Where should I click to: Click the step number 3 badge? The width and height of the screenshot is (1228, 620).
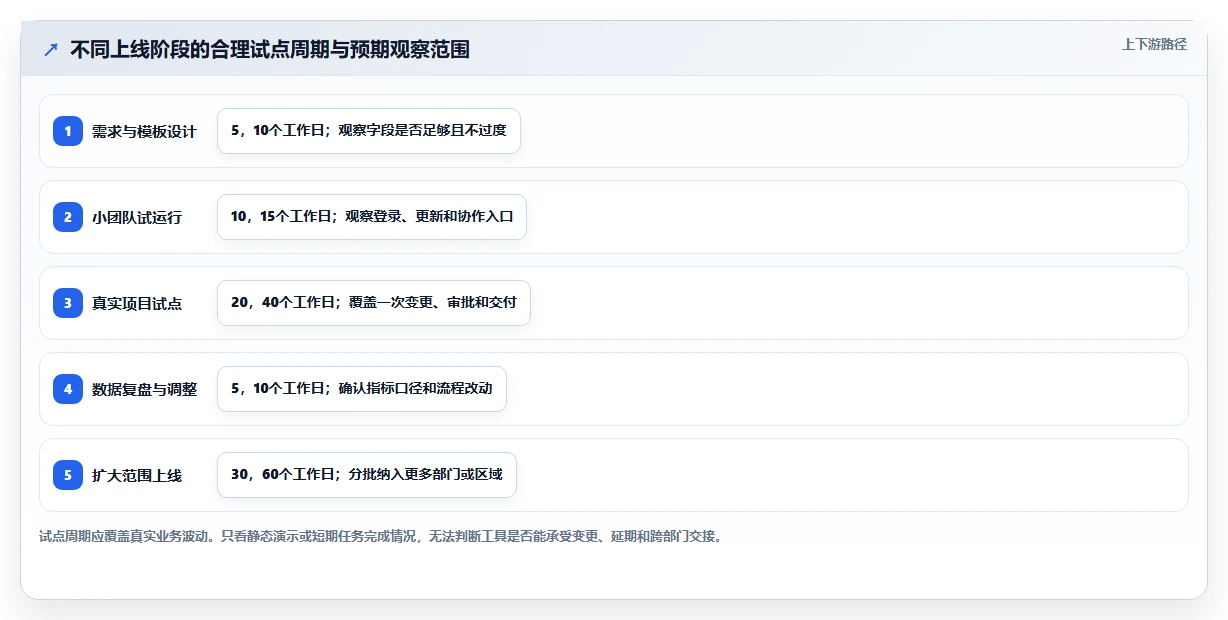point(68,303)
